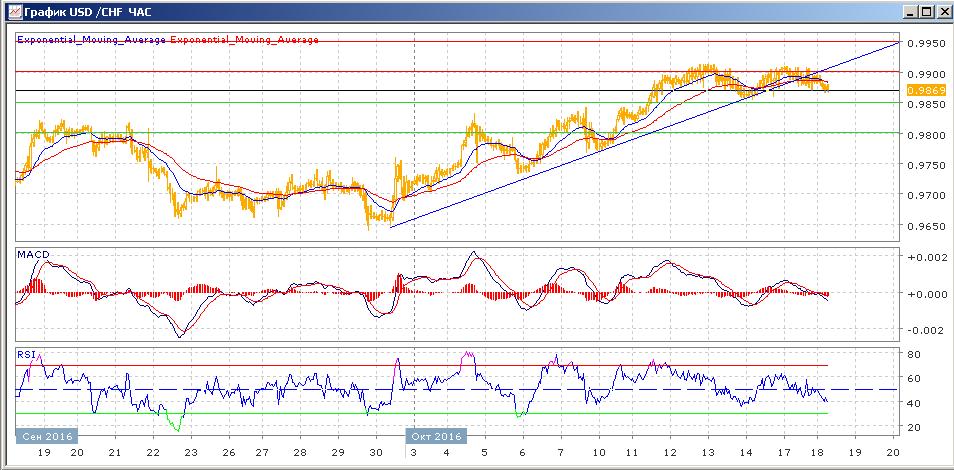The image size is (954, 470).
Task: Select the MACD indicator label
Action: pyautogui.click(x=33, y=253)
